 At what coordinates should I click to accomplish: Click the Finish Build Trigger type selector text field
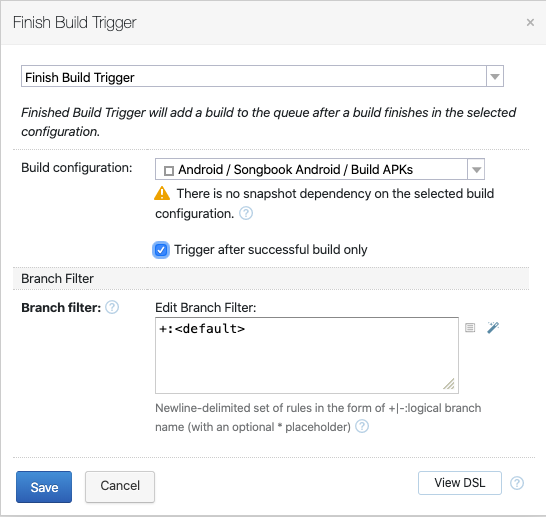coord(254,76)
